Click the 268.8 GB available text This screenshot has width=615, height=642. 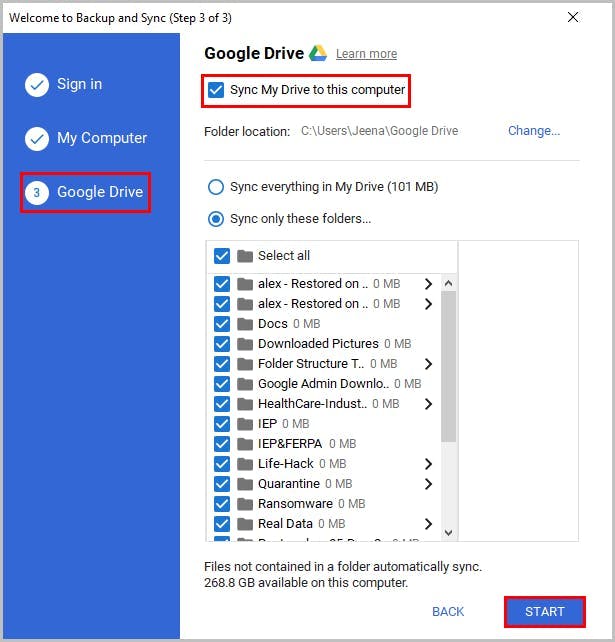pos(306,583)
